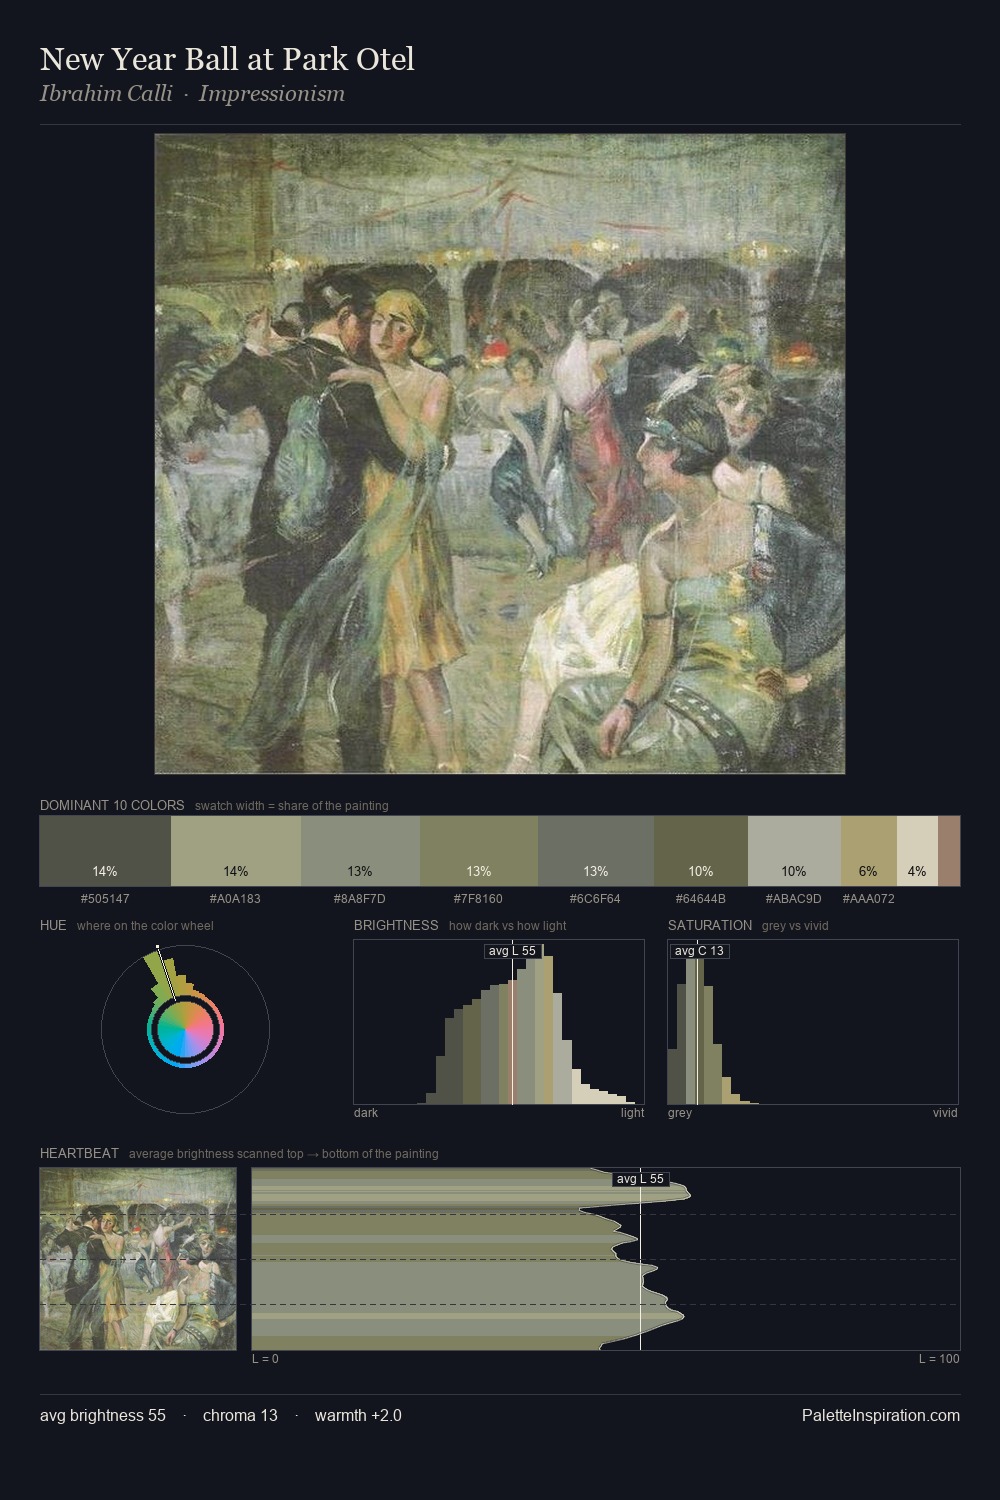Click the hex code text #A0A183

pos(235,899)
